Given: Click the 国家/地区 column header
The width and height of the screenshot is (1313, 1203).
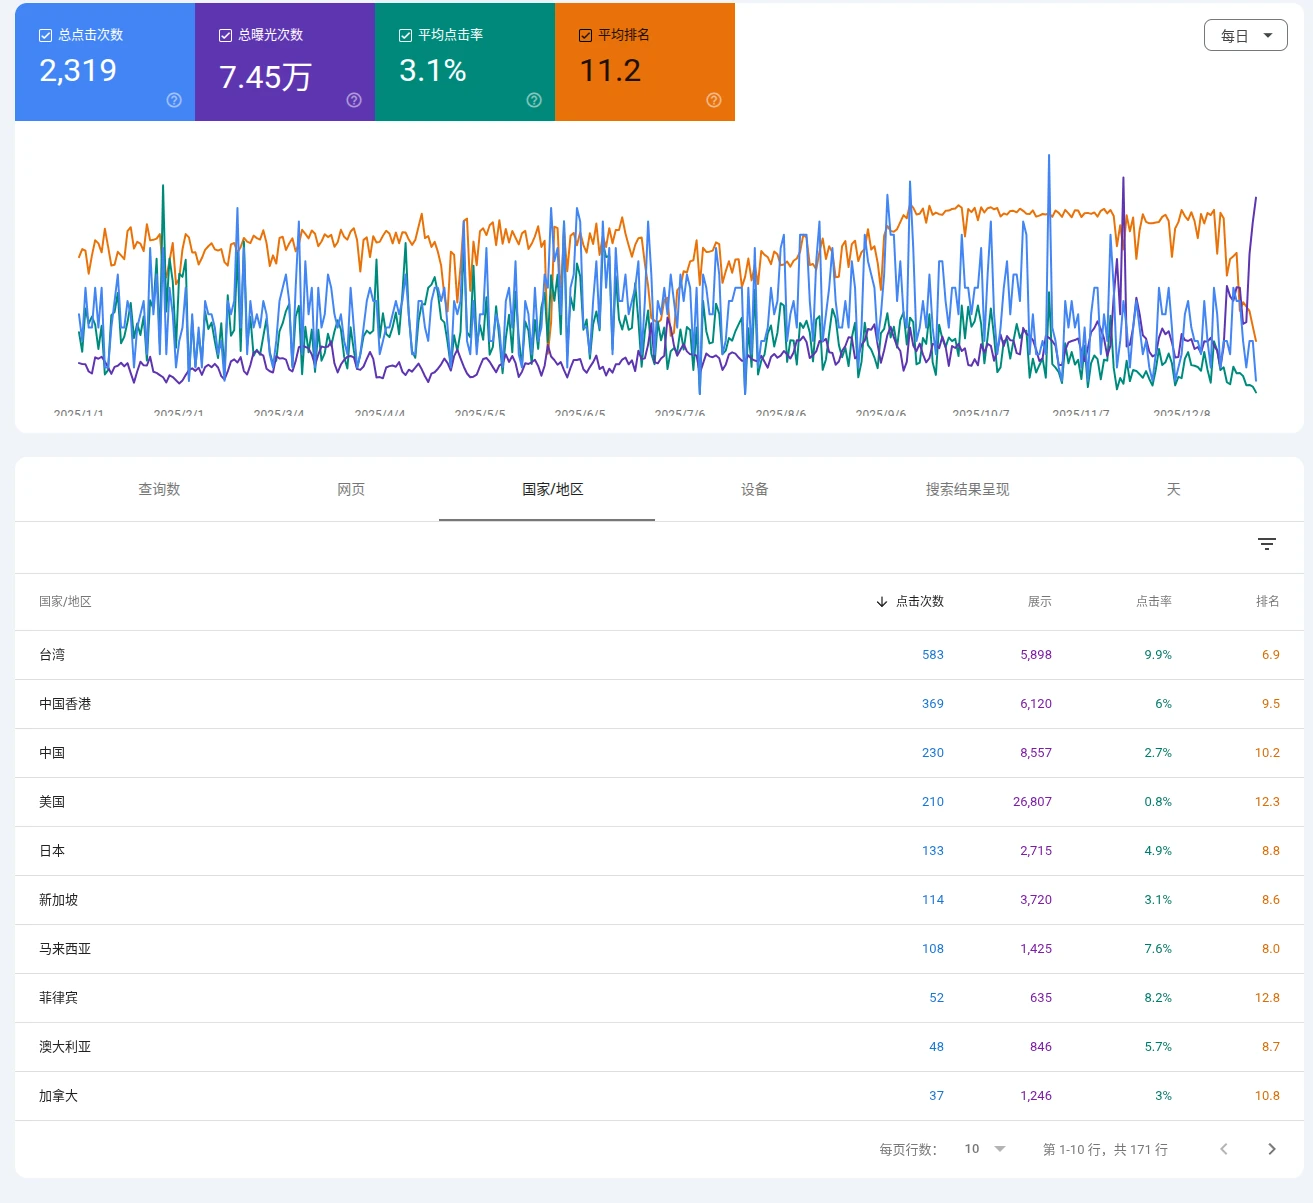Looking at the screenshot, I should [x=64, y=601].
